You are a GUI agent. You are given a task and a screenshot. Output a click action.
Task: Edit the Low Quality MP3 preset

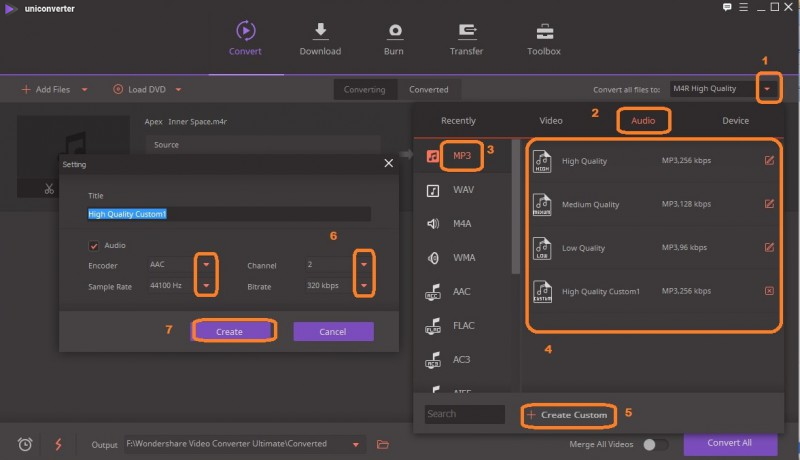point(769,247)
